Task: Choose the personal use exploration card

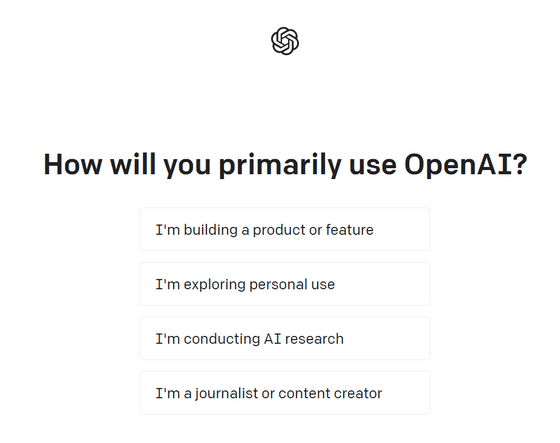Action: coord(285,284)
